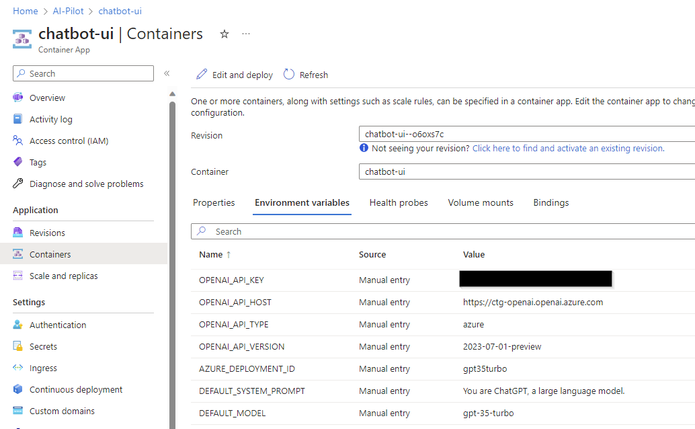
Task: Click the Source column header
Action: click(x=372, y=254)
